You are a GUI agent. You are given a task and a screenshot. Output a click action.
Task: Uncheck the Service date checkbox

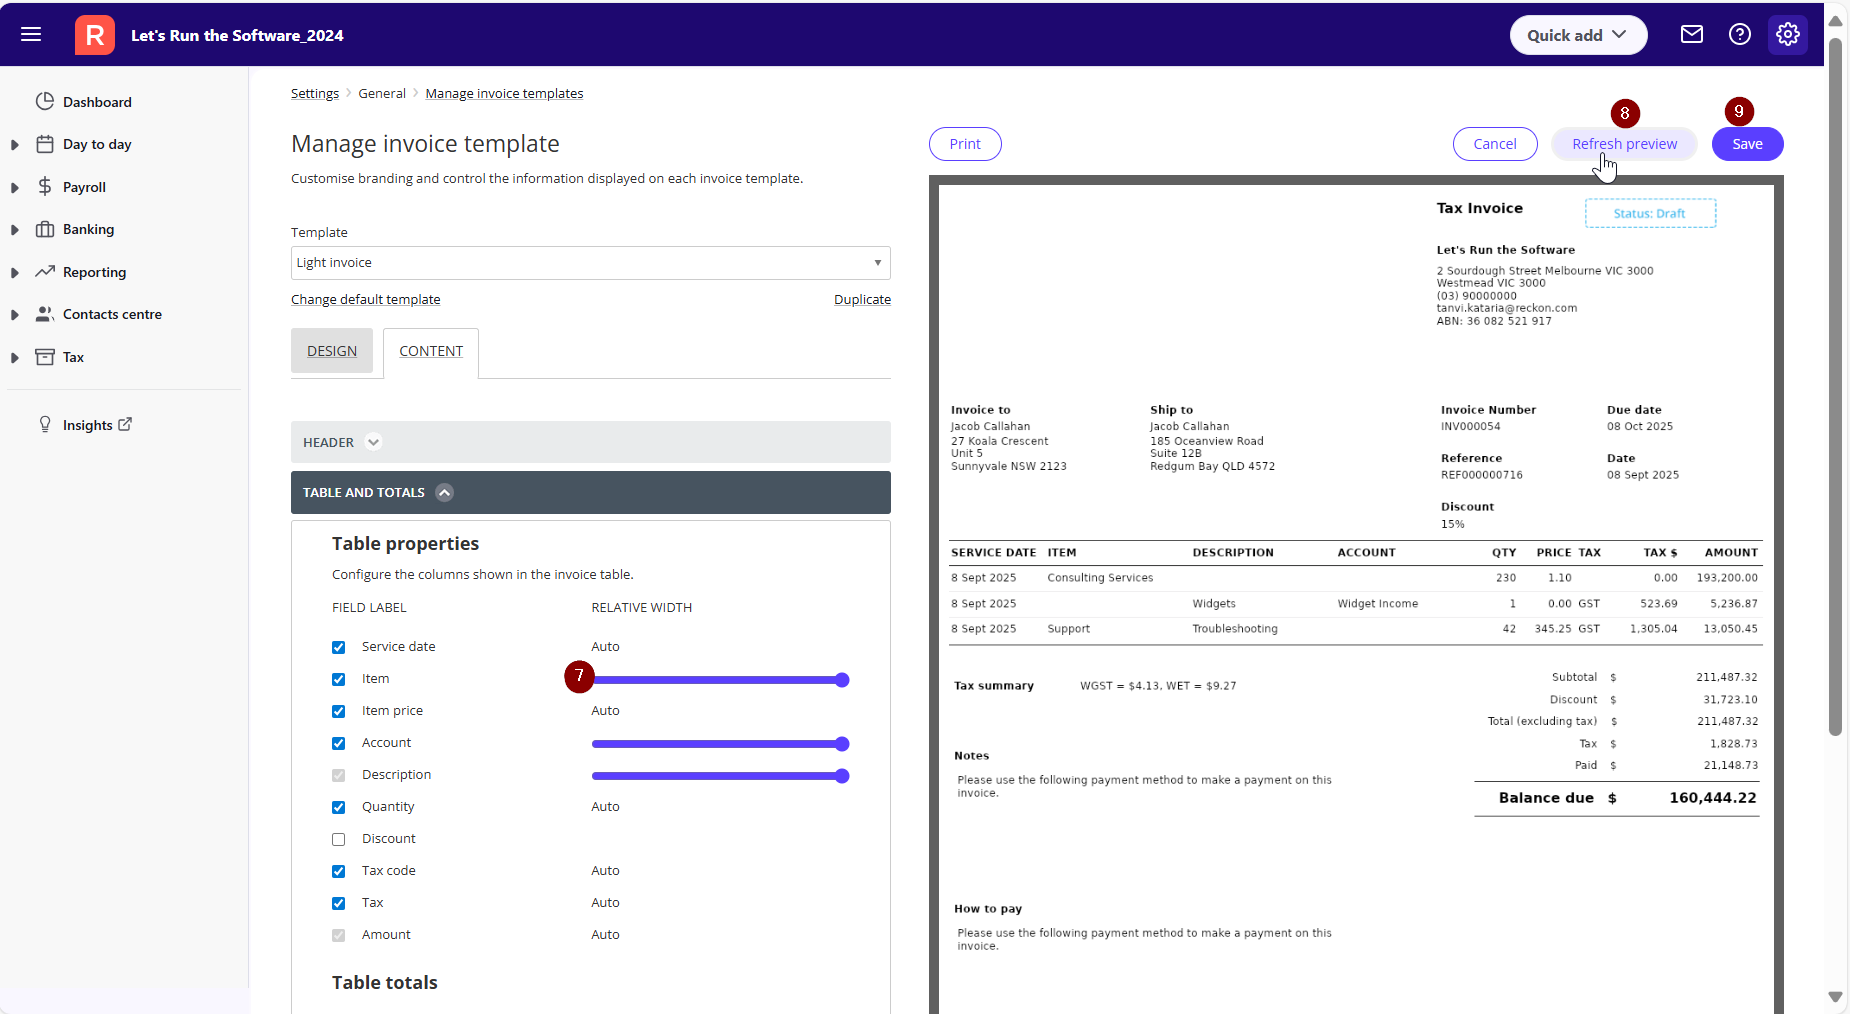(x=339, y=647)
